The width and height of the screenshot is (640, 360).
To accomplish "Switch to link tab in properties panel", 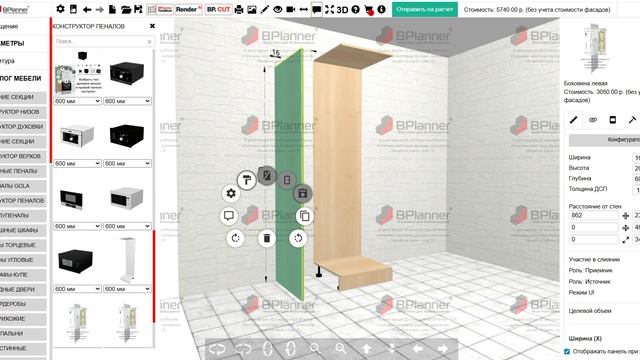I will point(593,120).
